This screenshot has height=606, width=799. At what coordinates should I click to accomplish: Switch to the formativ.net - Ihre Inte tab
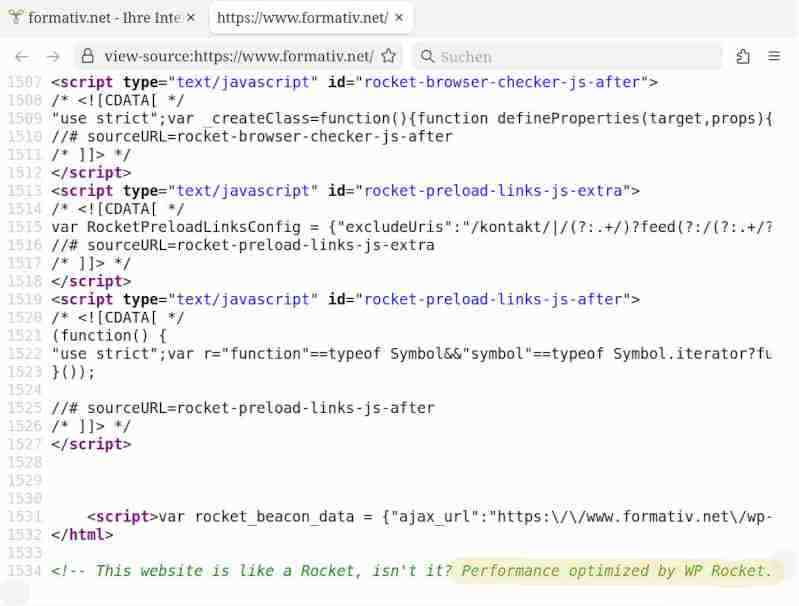pos(103,17)
